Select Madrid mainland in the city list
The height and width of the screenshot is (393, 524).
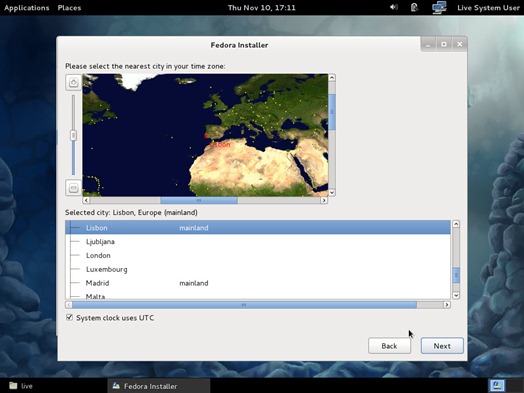pos(258,283)
